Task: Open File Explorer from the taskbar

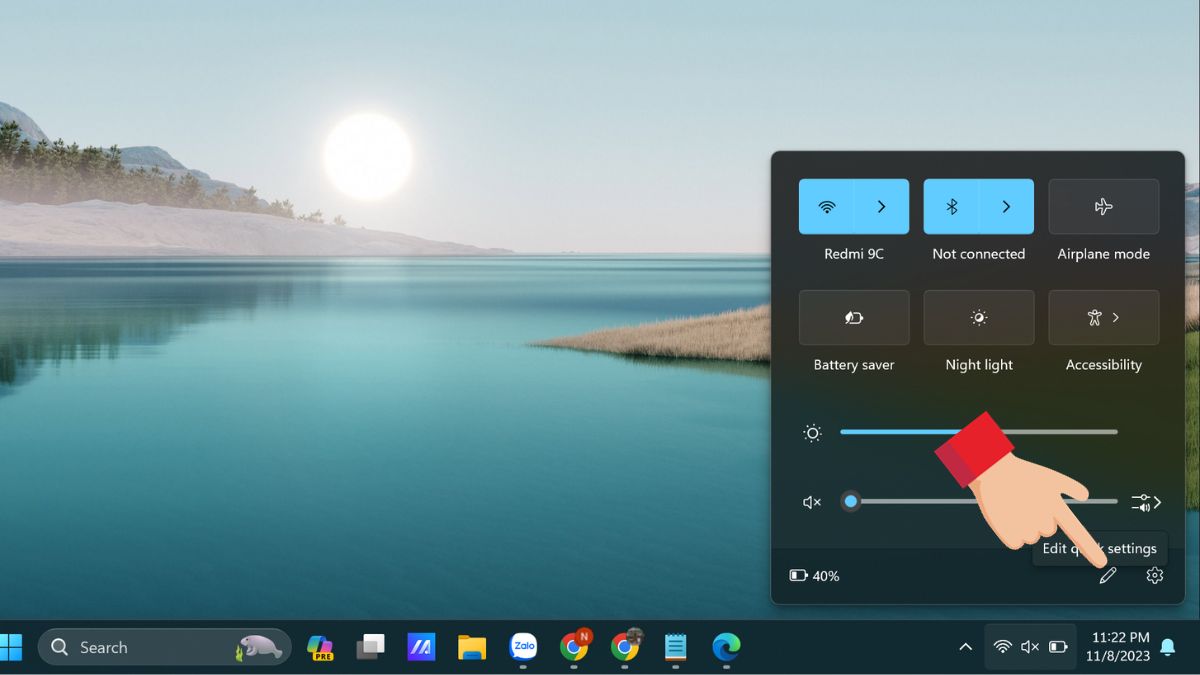Action: point(472,647)
